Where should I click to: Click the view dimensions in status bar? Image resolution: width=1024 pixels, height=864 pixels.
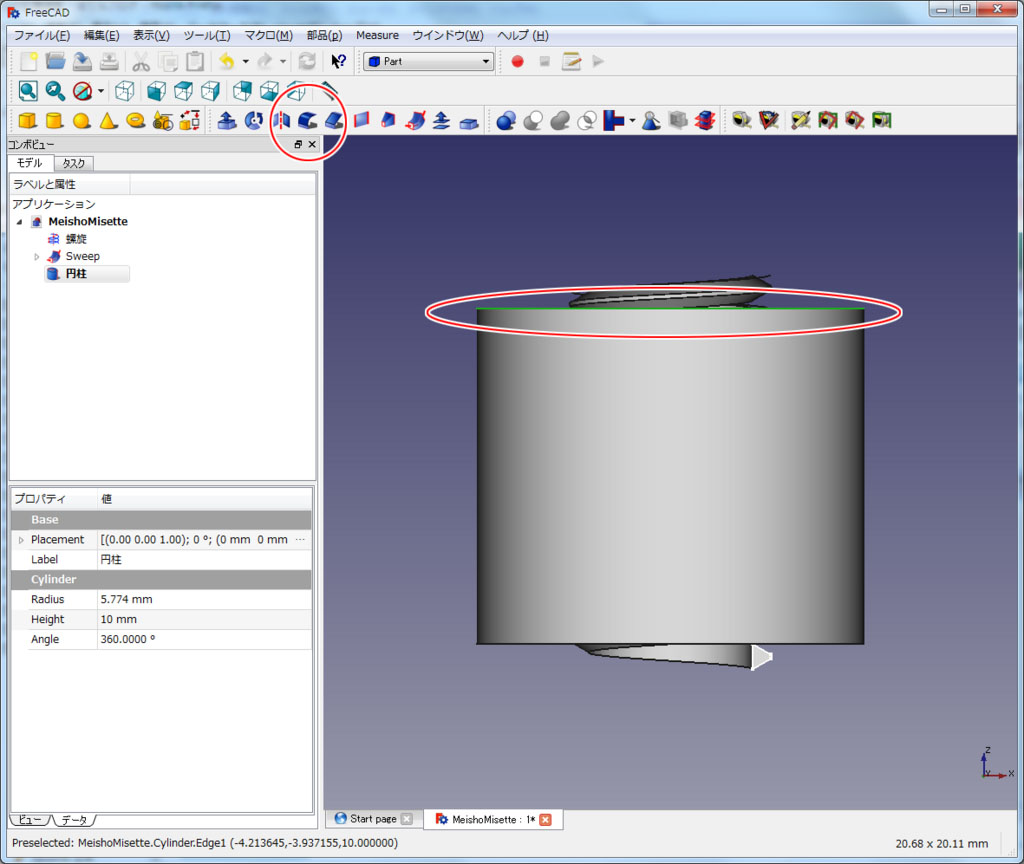click(x=941, y=844)
